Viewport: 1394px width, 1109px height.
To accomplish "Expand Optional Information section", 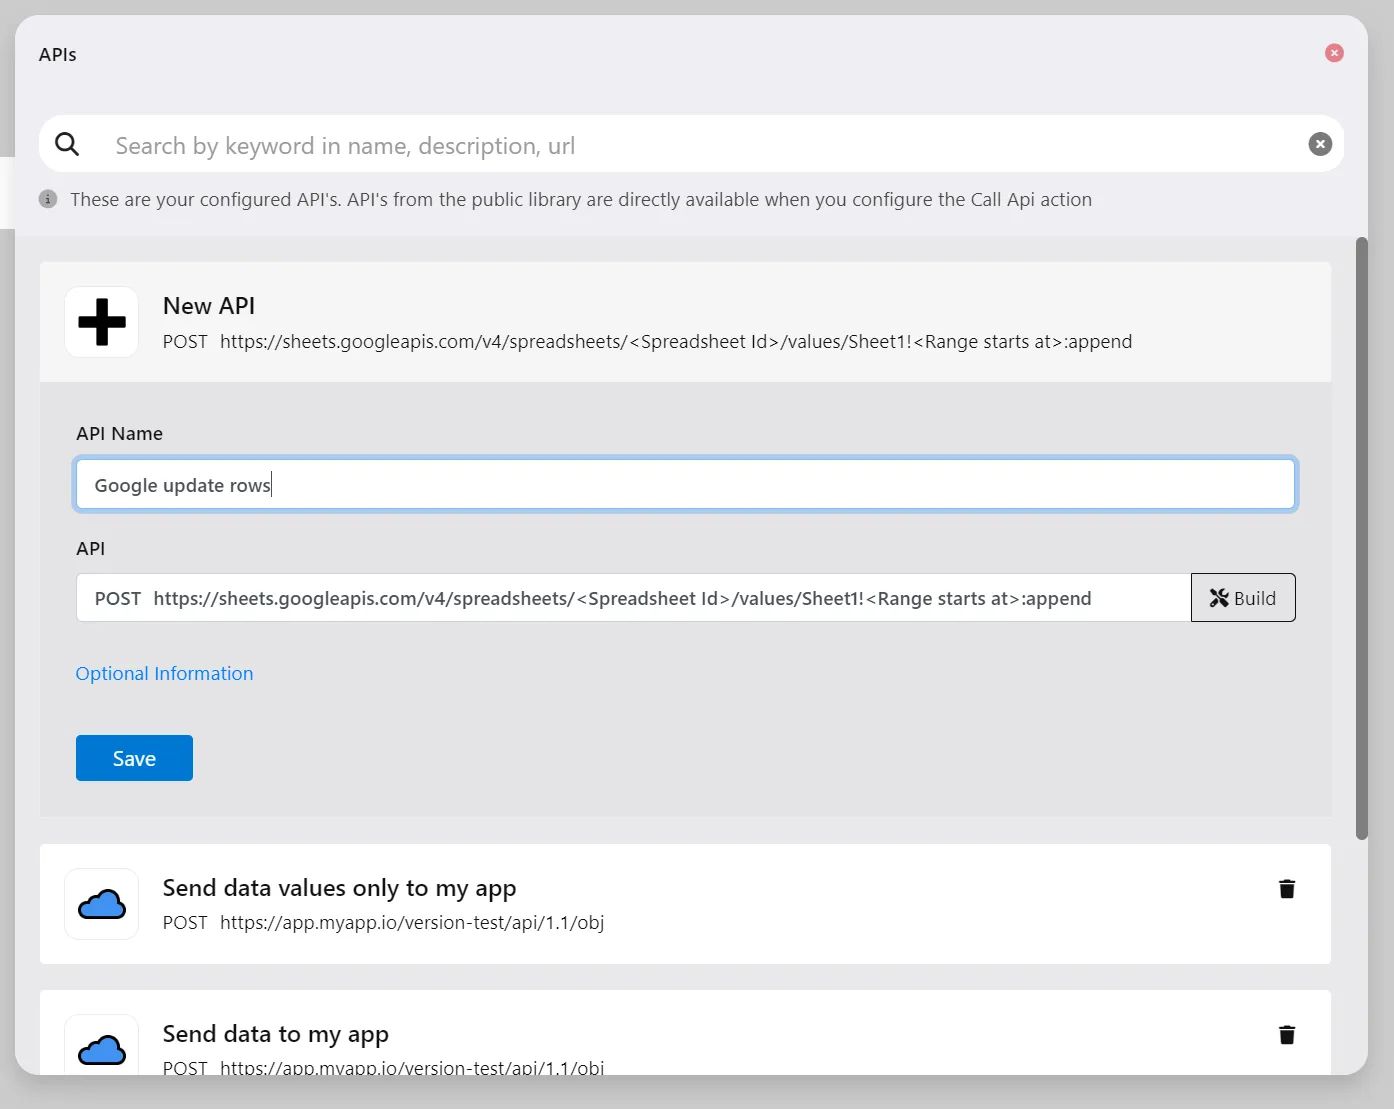I will click(x=165, y=674).
